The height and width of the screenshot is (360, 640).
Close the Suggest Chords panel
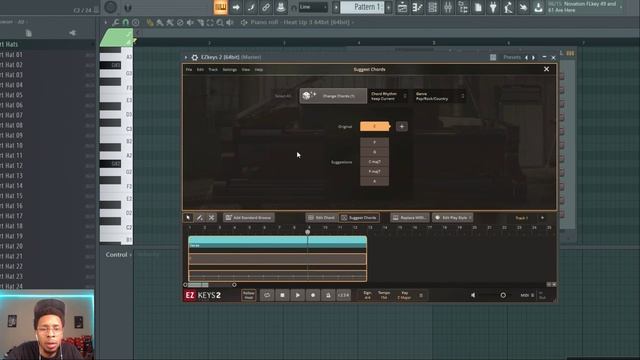click(547, 69)
